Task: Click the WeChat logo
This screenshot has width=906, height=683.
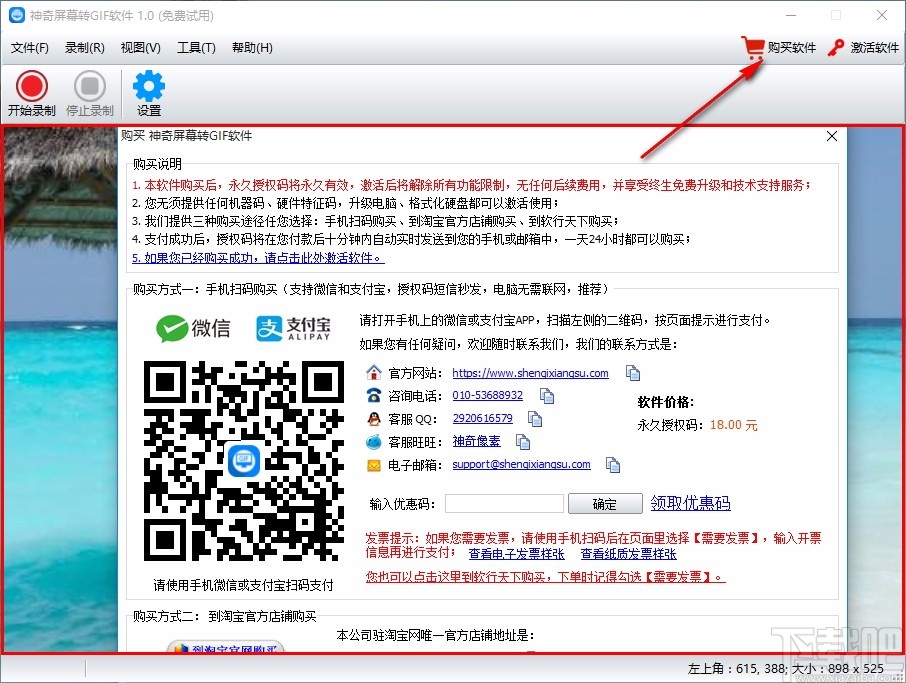Action: pyautogui.click(x=193, y=328)
